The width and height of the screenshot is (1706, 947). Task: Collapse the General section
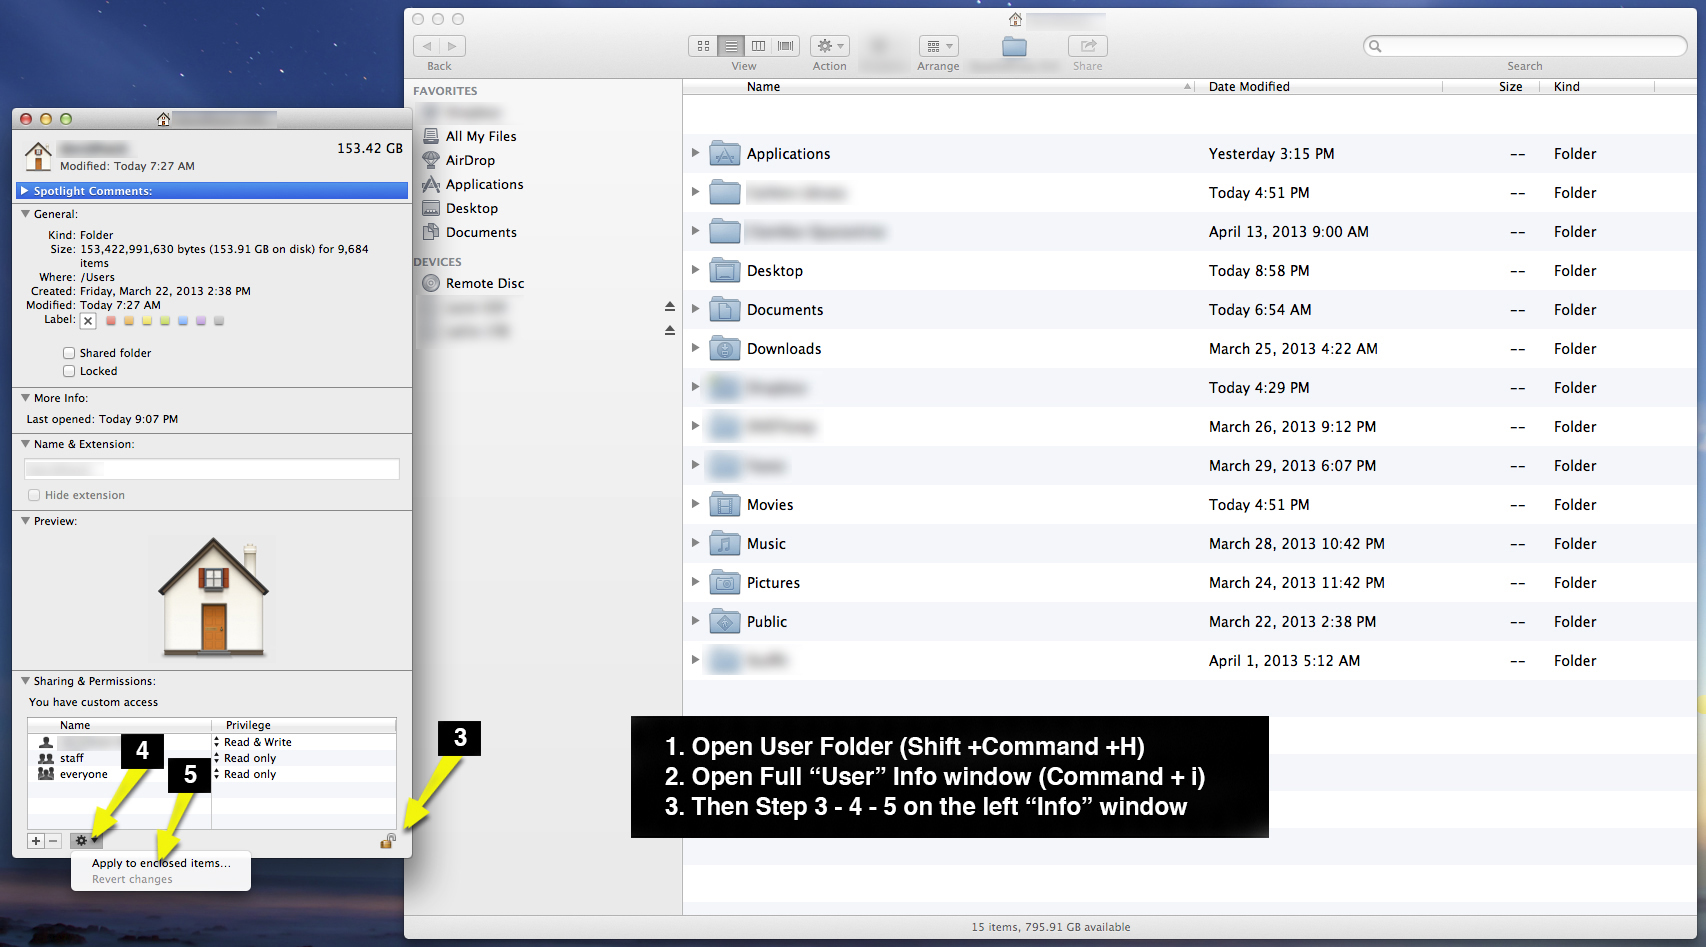(25, 213)
